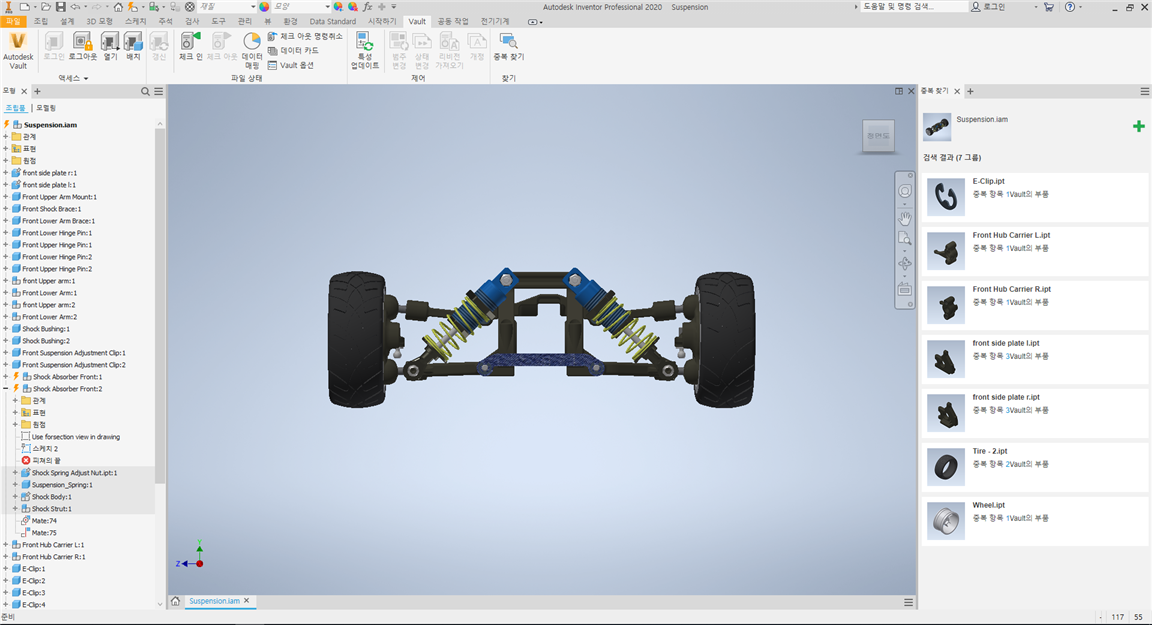Click the Zoom tool in the navigation bar
1152x625 pixels.
[904, 239]
